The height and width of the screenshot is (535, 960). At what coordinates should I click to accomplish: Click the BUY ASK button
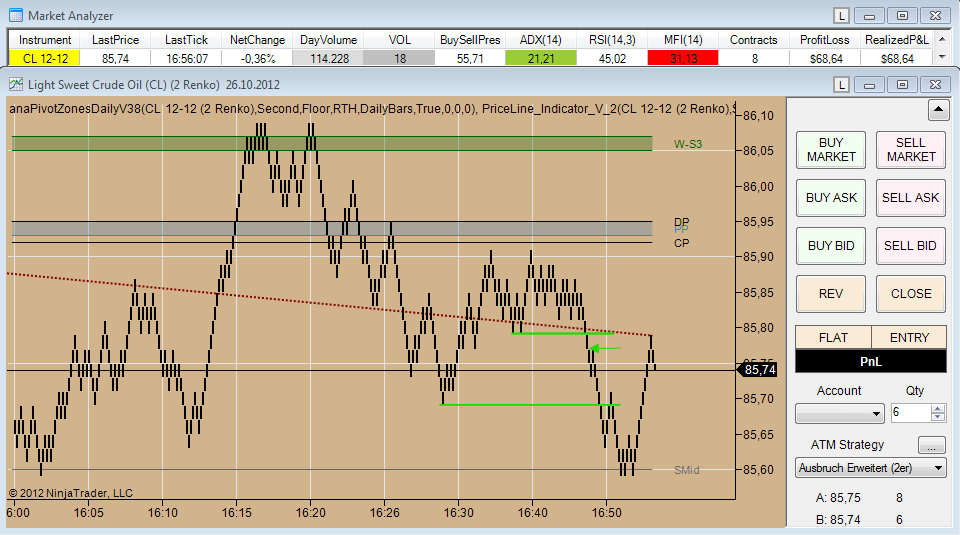point(831,198)
